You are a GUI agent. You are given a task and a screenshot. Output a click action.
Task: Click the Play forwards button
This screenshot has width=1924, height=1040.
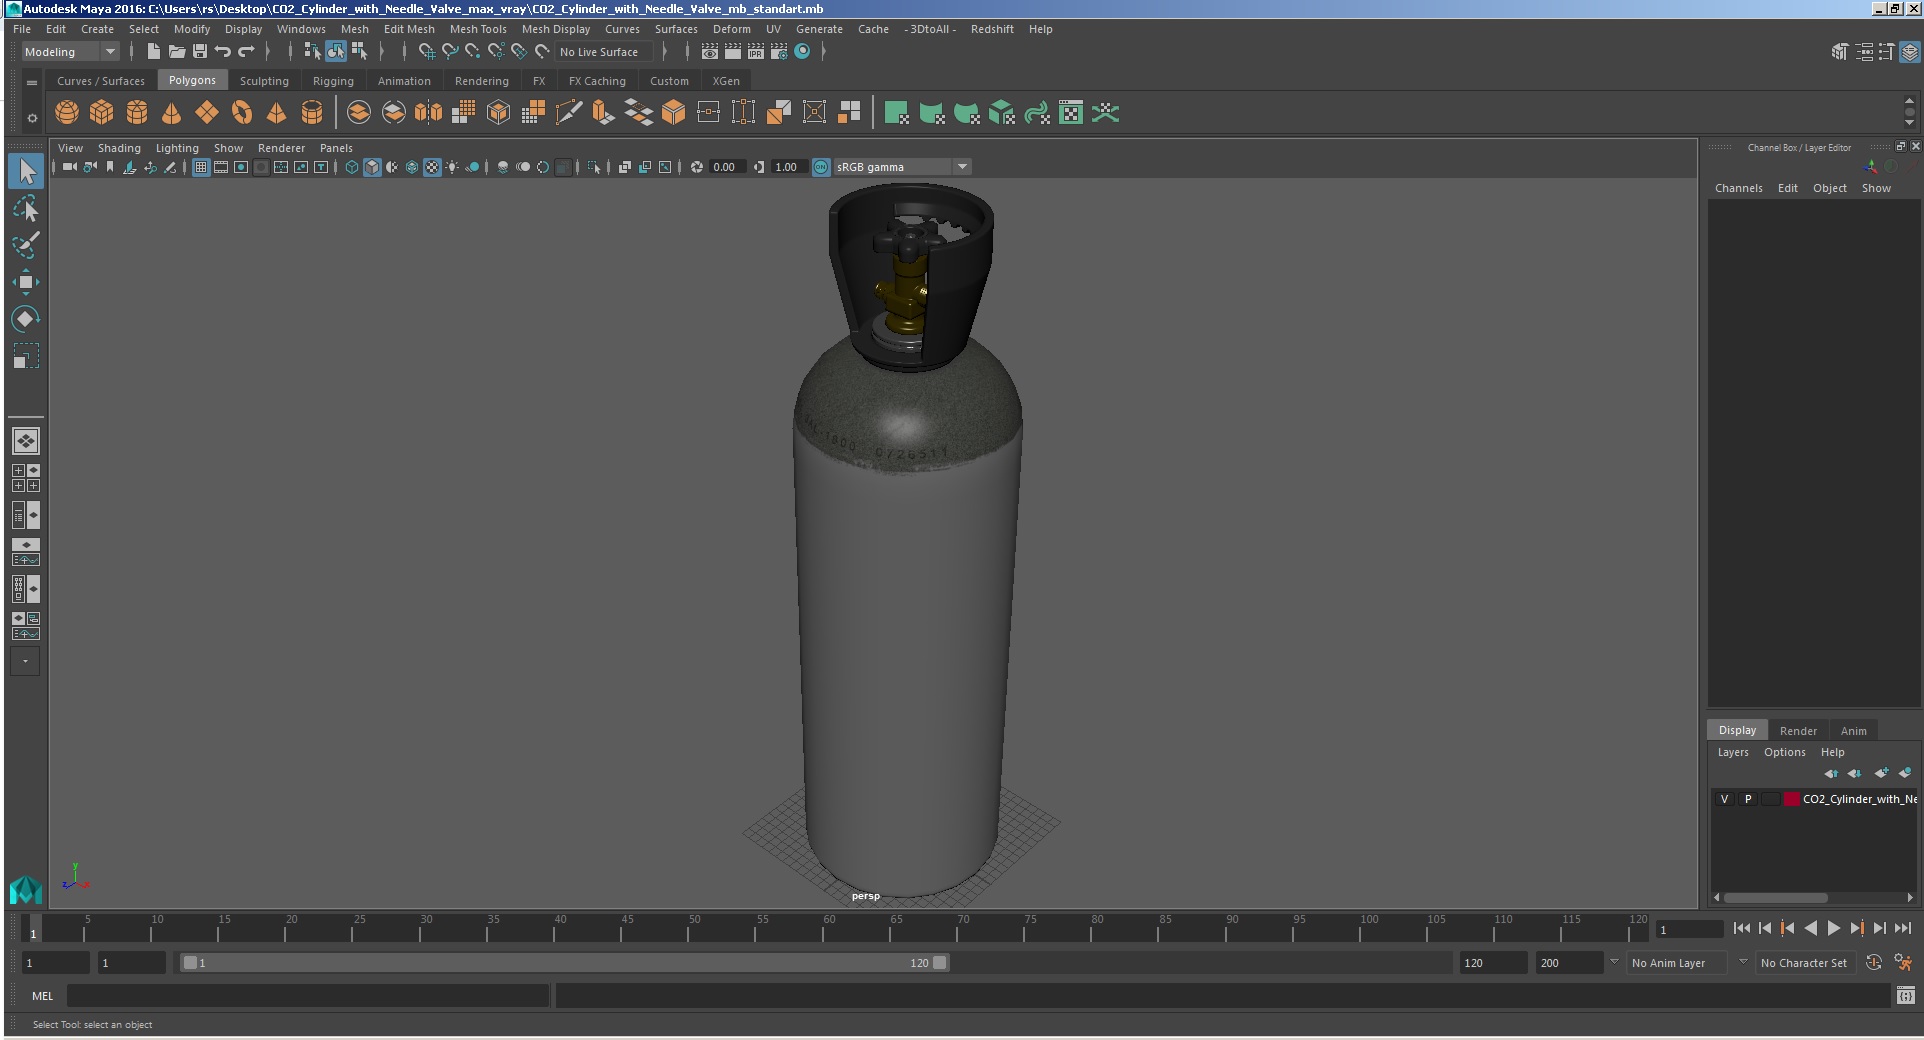tap(1834, 928)
